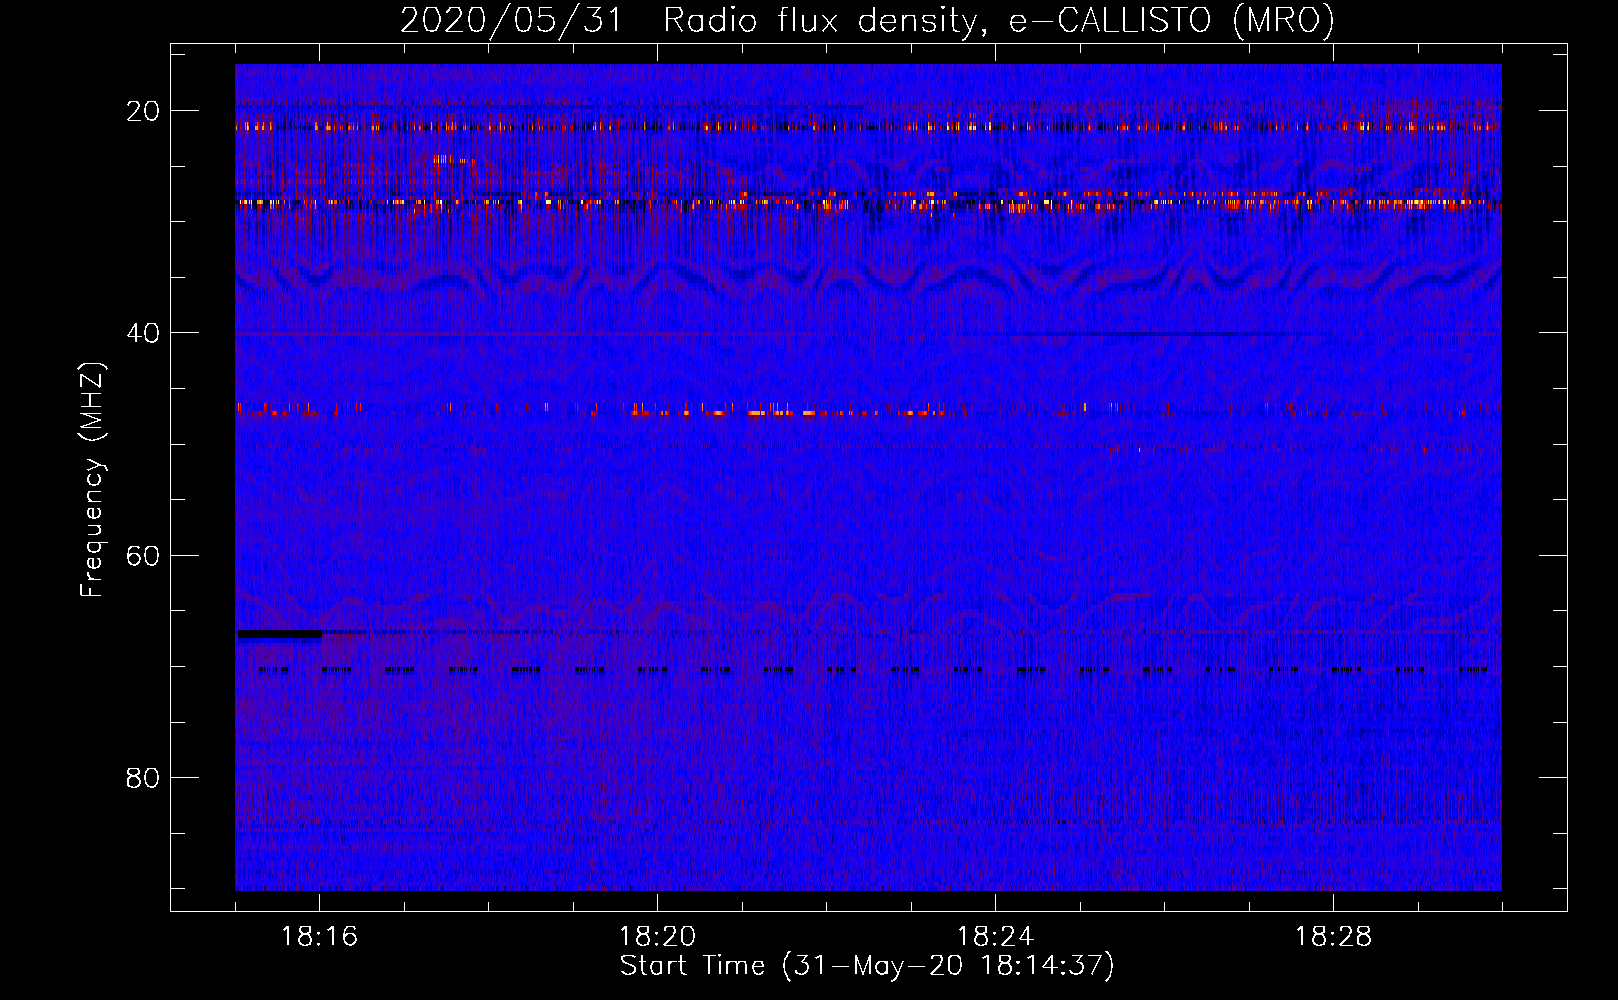The height and width of the screenshot is (1000, 1618).
Task: Click the '18:24' time tick label
Action: tap(995, 937)
